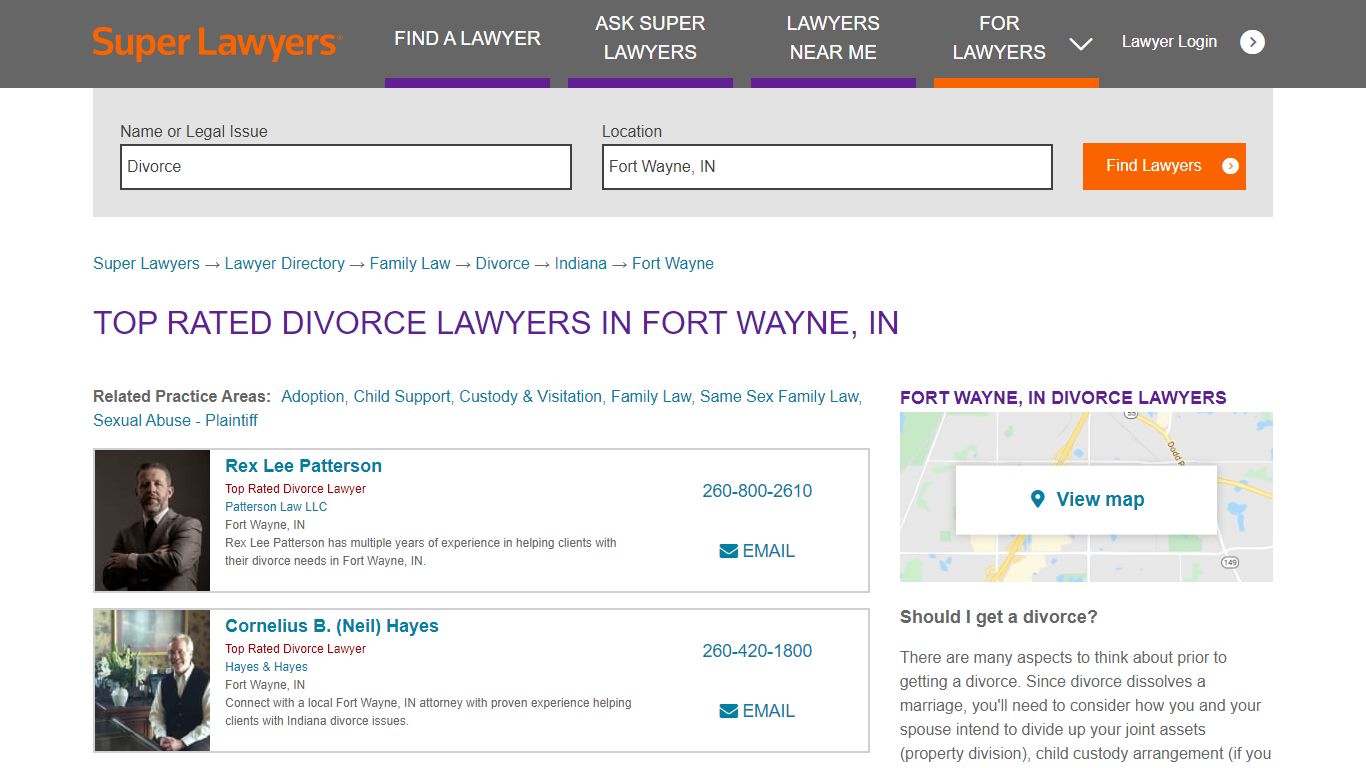Go to the Lawyer Directory breadcrumb
The height and width of the screenshot is (768, 1366).
[x=284, y=264]
